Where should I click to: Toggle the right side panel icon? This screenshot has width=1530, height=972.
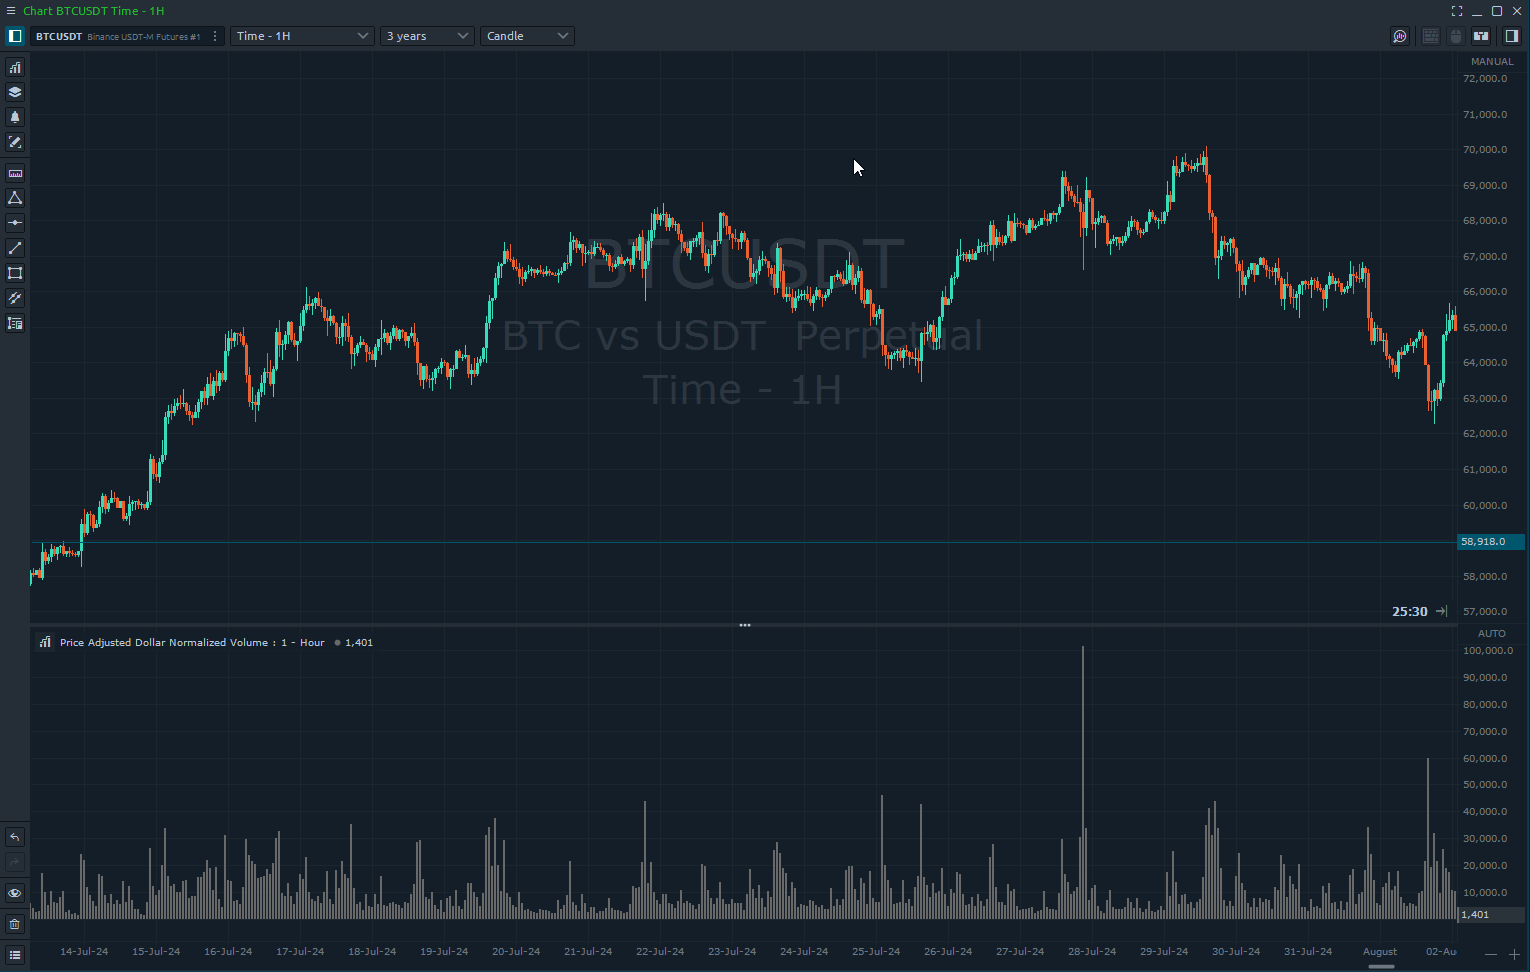pyautogui.click(x=1512, y=36)
